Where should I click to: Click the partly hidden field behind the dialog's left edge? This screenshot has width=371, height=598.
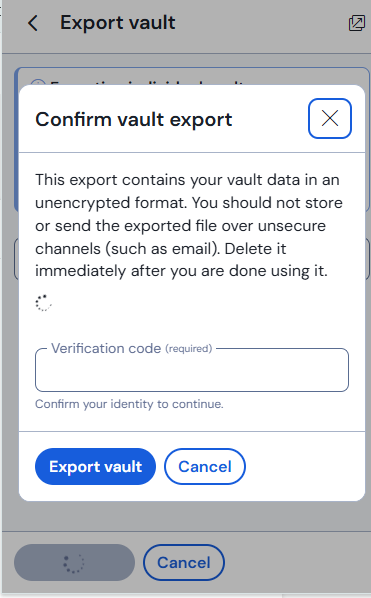click(16, 259)
